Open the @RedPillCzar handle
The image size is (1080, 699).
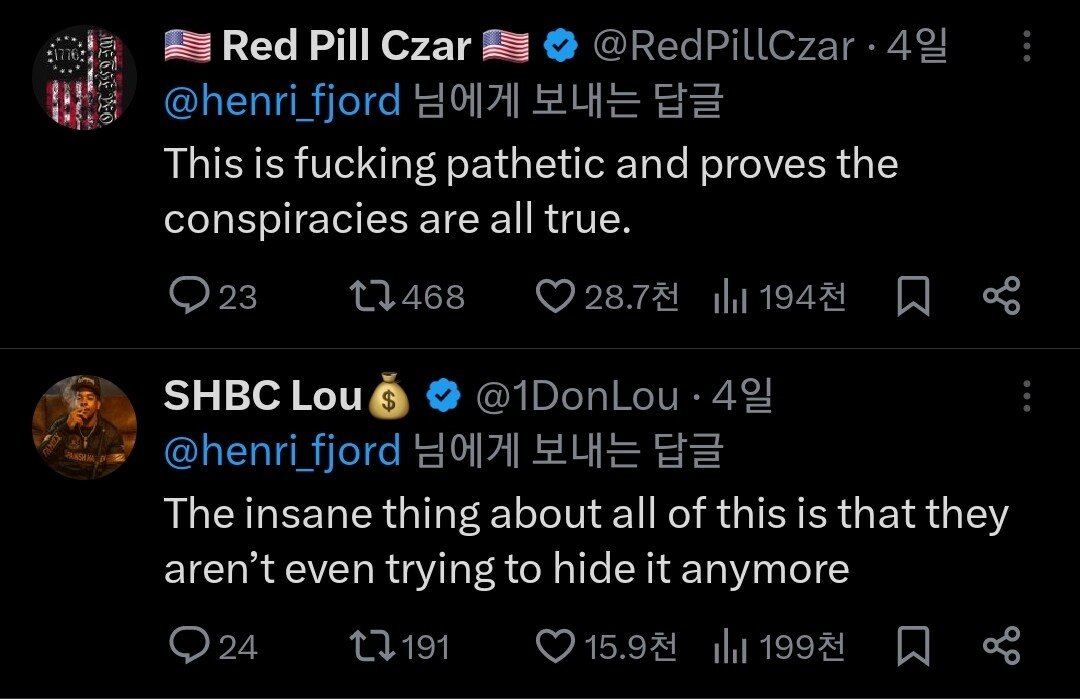[724, 46]
